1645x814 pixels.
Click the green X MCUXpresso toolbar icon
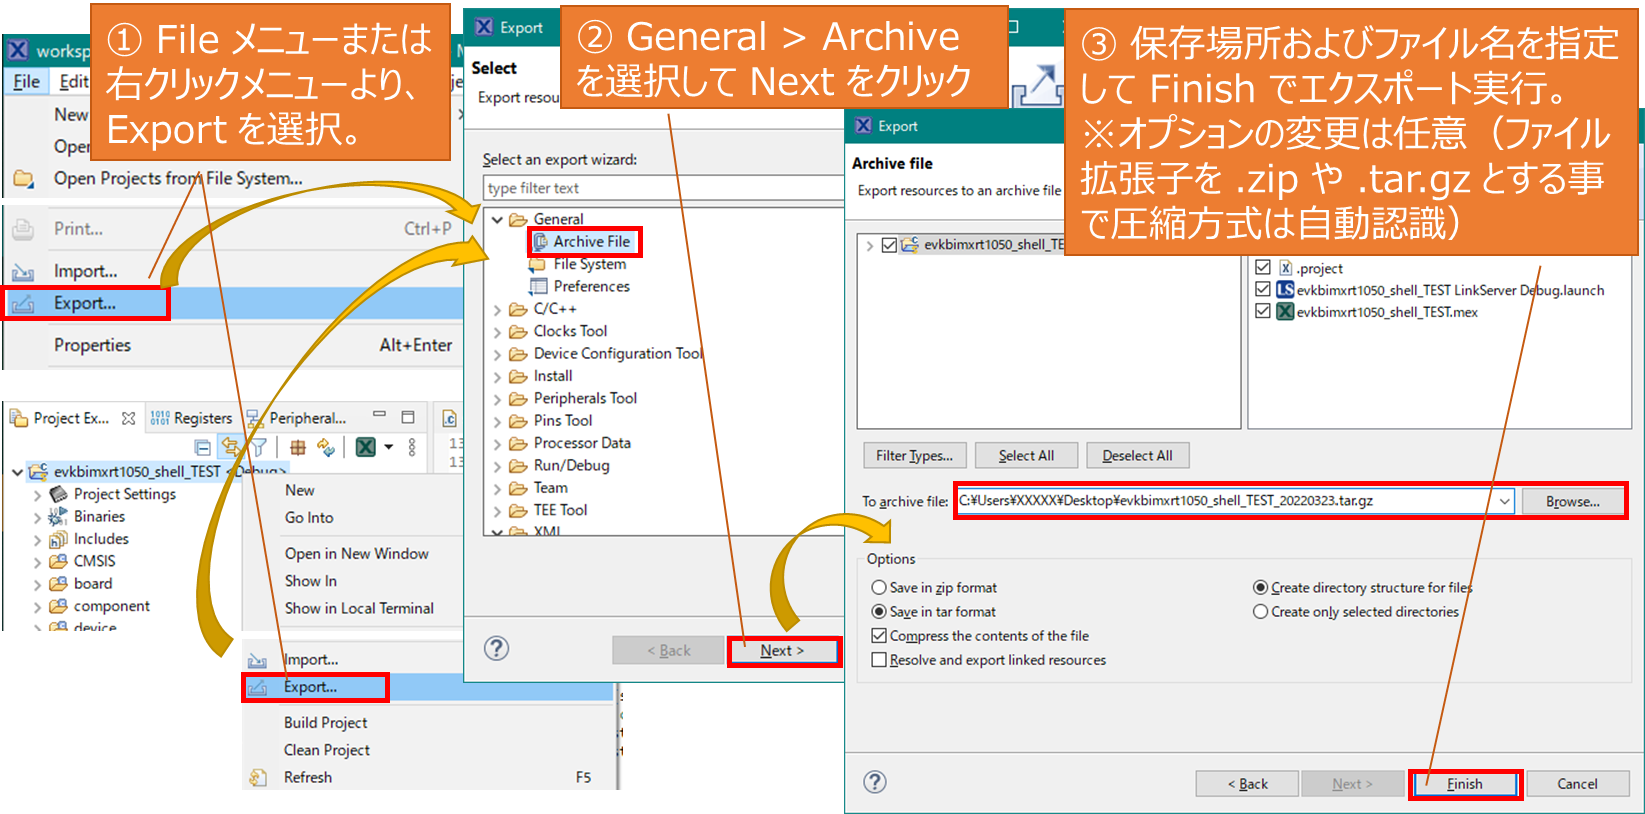pyautogui.click(x=366, y=447)
